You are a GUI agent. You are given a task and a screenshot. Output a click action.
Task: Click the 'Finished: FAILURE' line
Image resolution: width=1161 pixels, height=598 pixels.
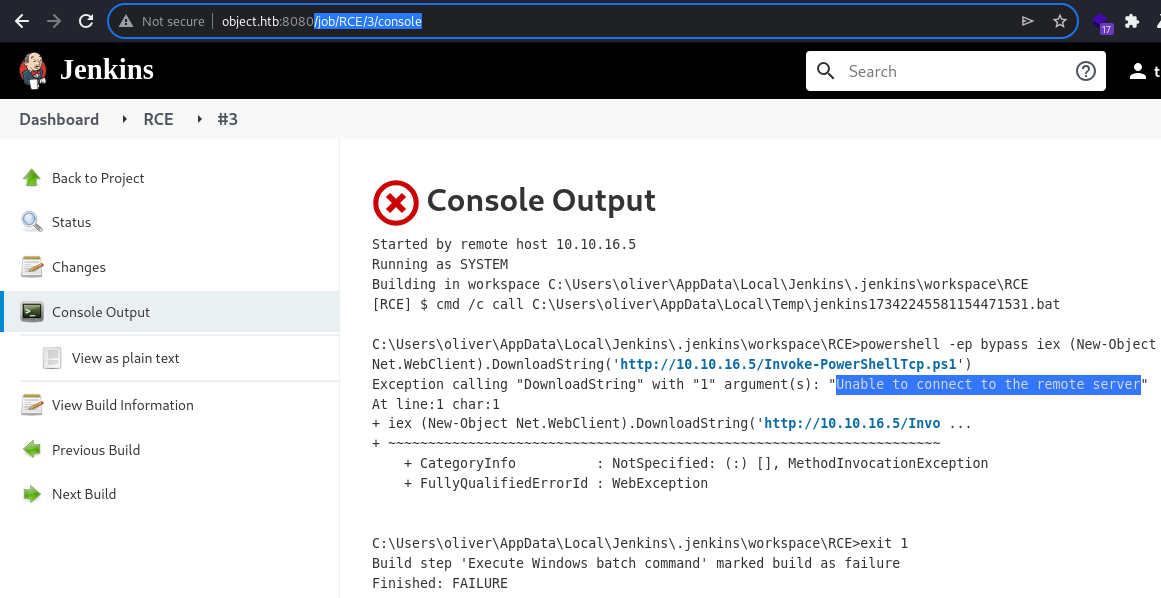[x=440, y=583]
